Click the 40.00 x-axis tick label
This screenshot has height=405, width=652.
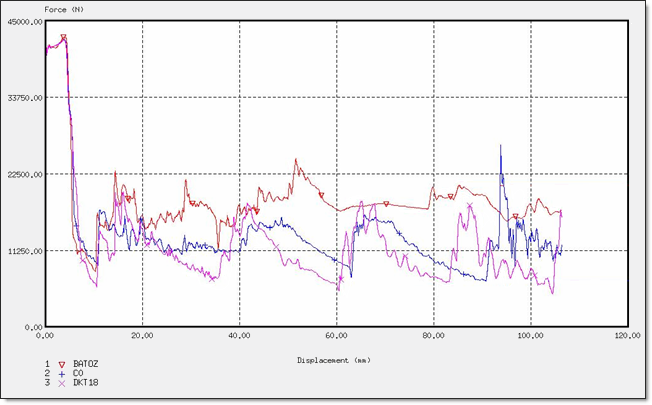point(240,336)
